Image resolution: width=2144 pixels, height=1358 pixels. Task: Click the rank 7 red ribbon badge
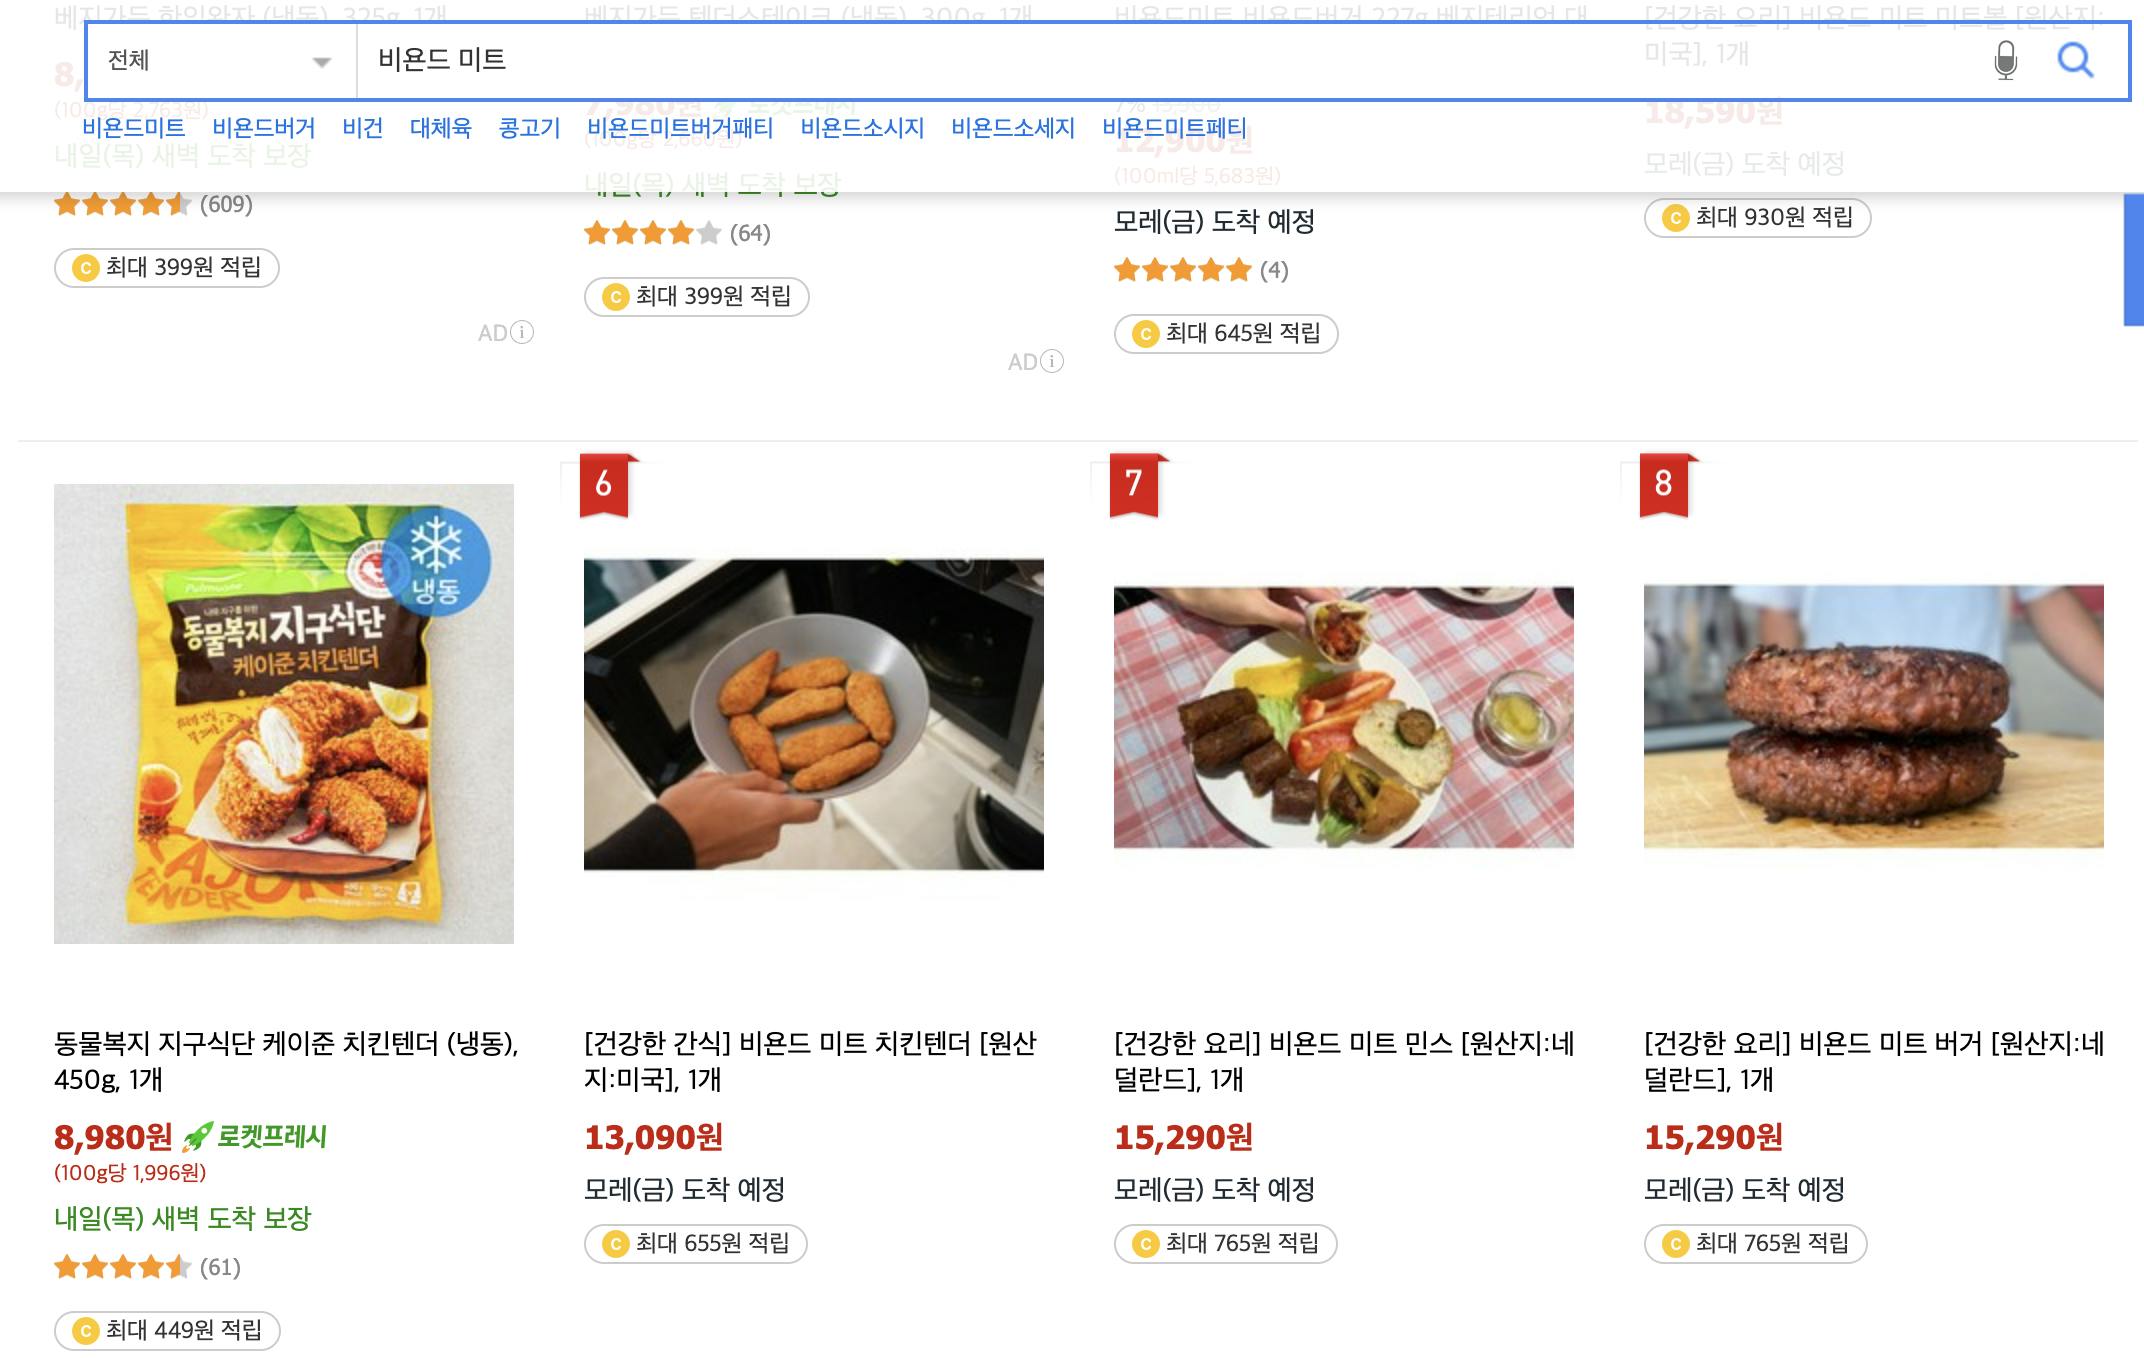pos(1134,485)
